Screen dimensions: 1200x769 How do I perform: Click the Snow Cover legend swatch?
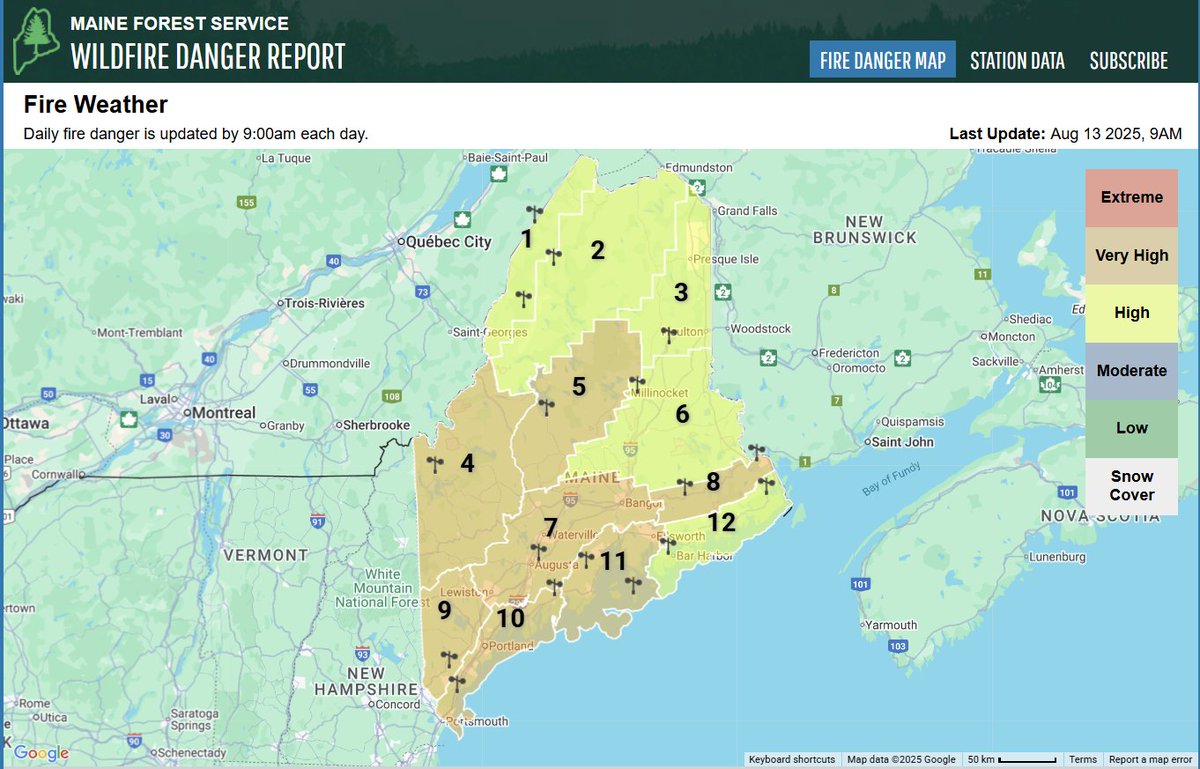coord(1132,486)
